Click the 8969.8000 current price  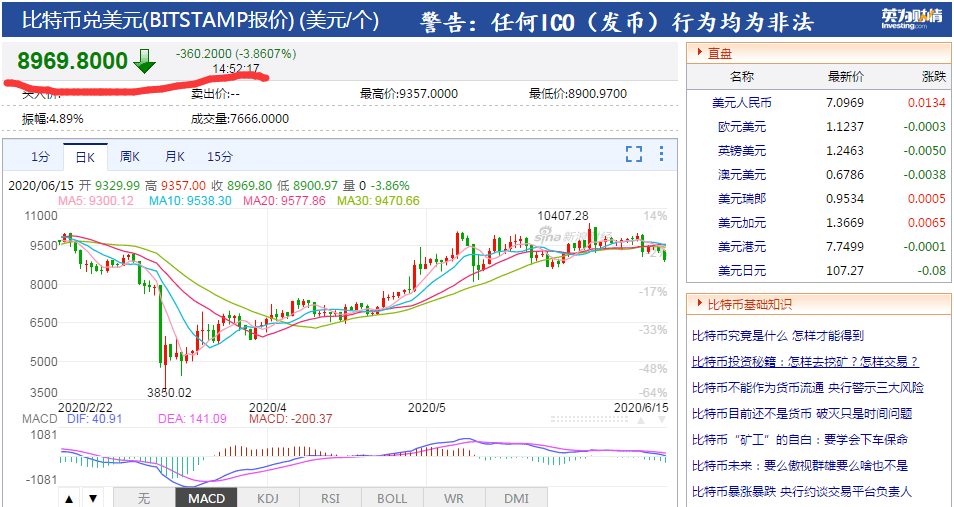click(72, 61)
